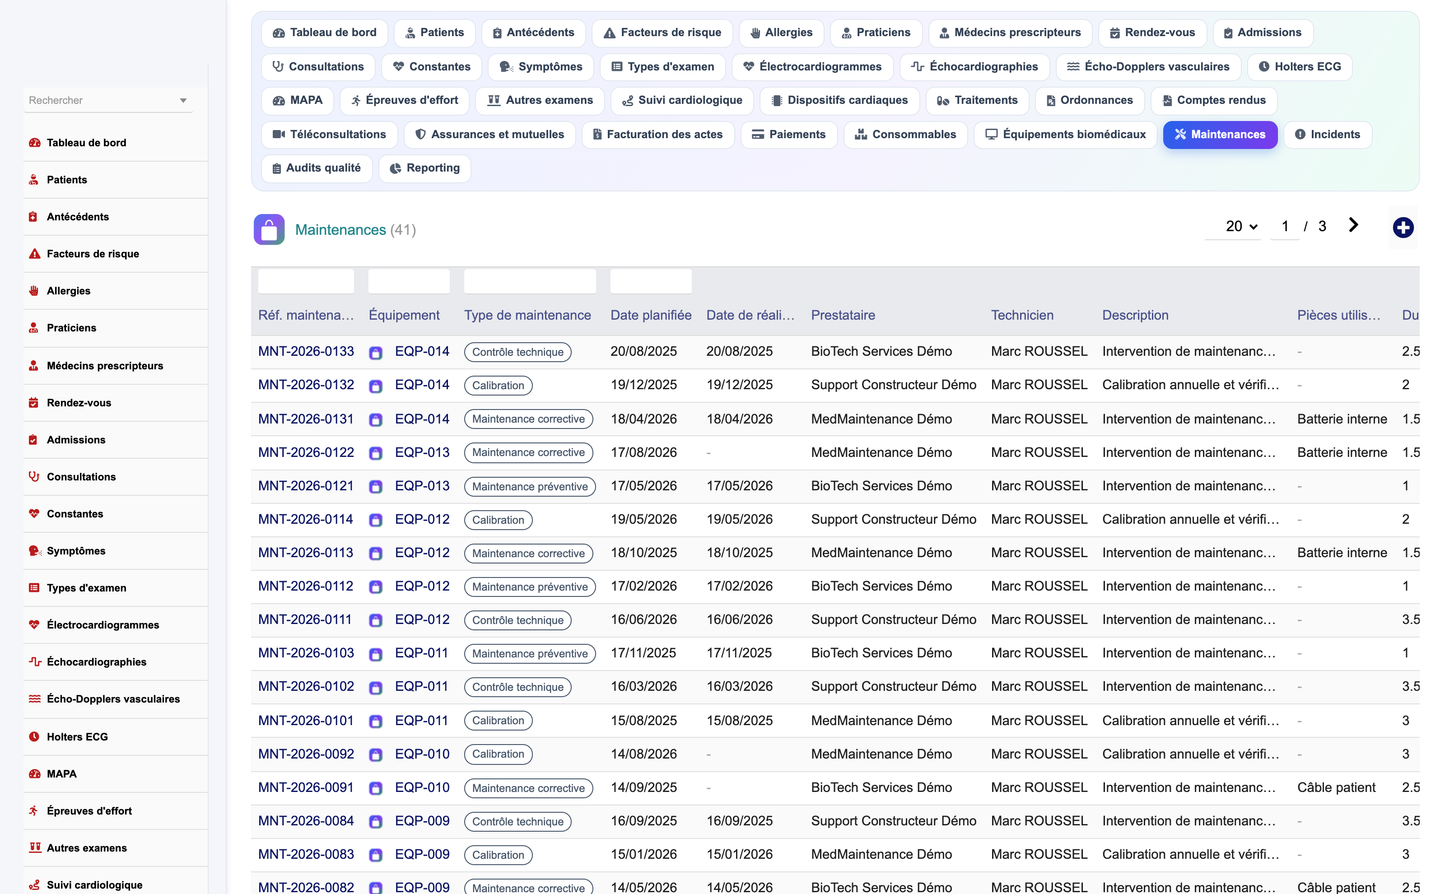Click sidebar Autres examens icon
1445x894 pixels.
[x=34, y=848]
